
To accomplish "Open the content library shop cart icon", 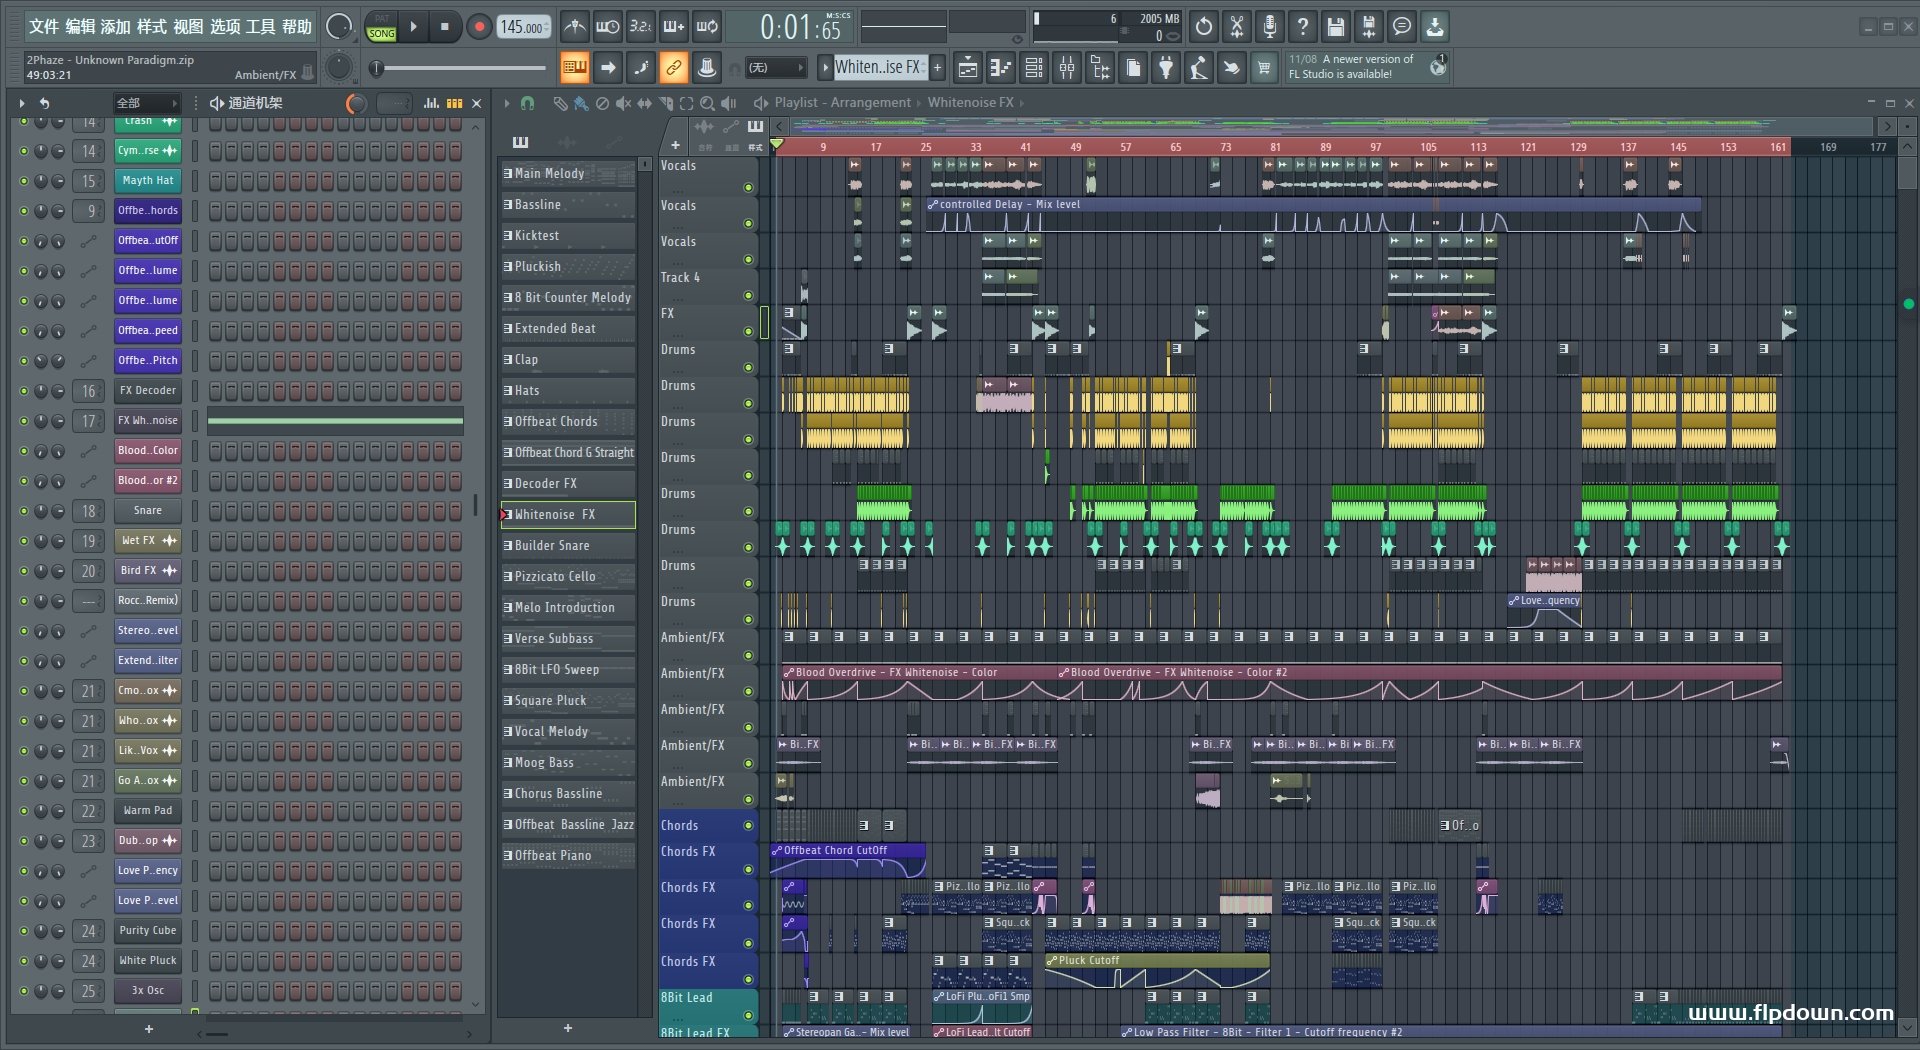I will [x=1265, y=68].
